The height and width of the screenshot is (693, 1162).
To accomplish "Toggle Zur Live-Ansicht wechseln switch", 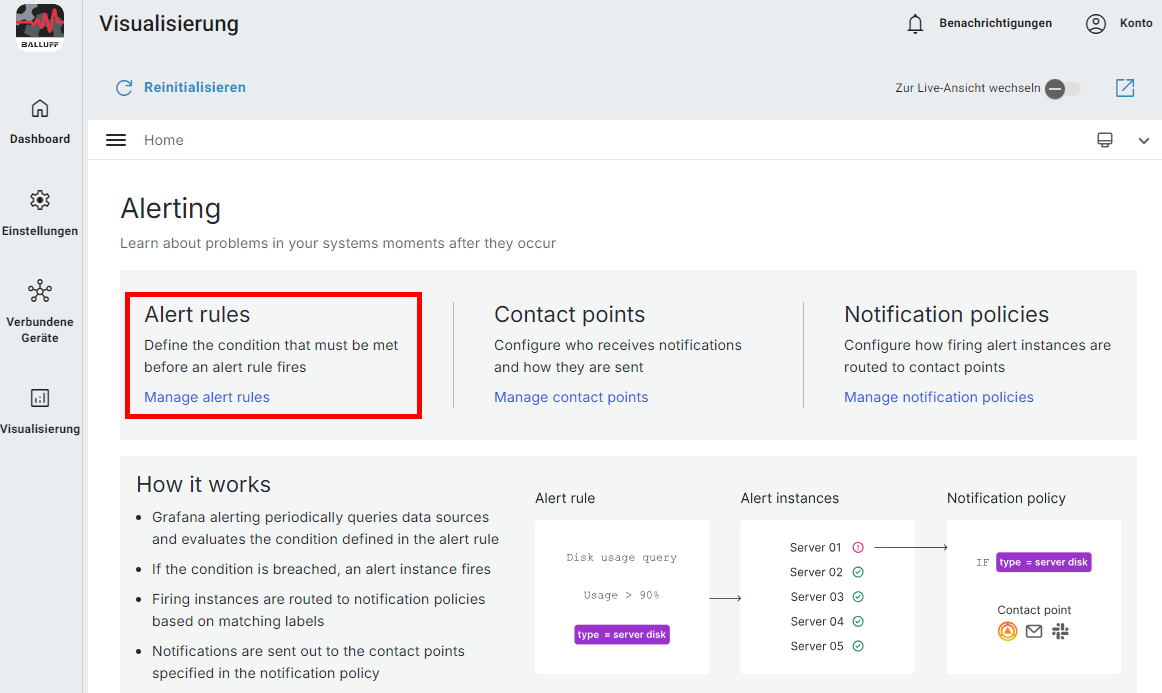I will (1061, 89).
